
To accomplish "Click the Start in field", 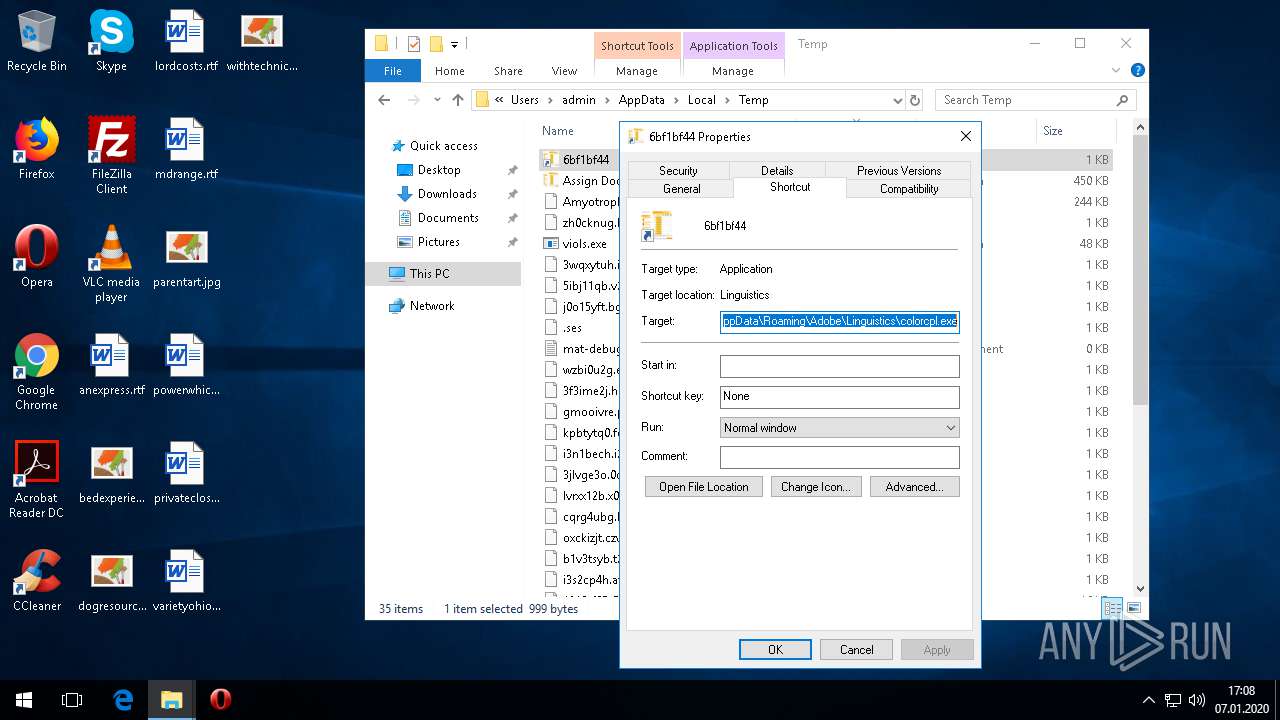I will (x=840, y=366).
